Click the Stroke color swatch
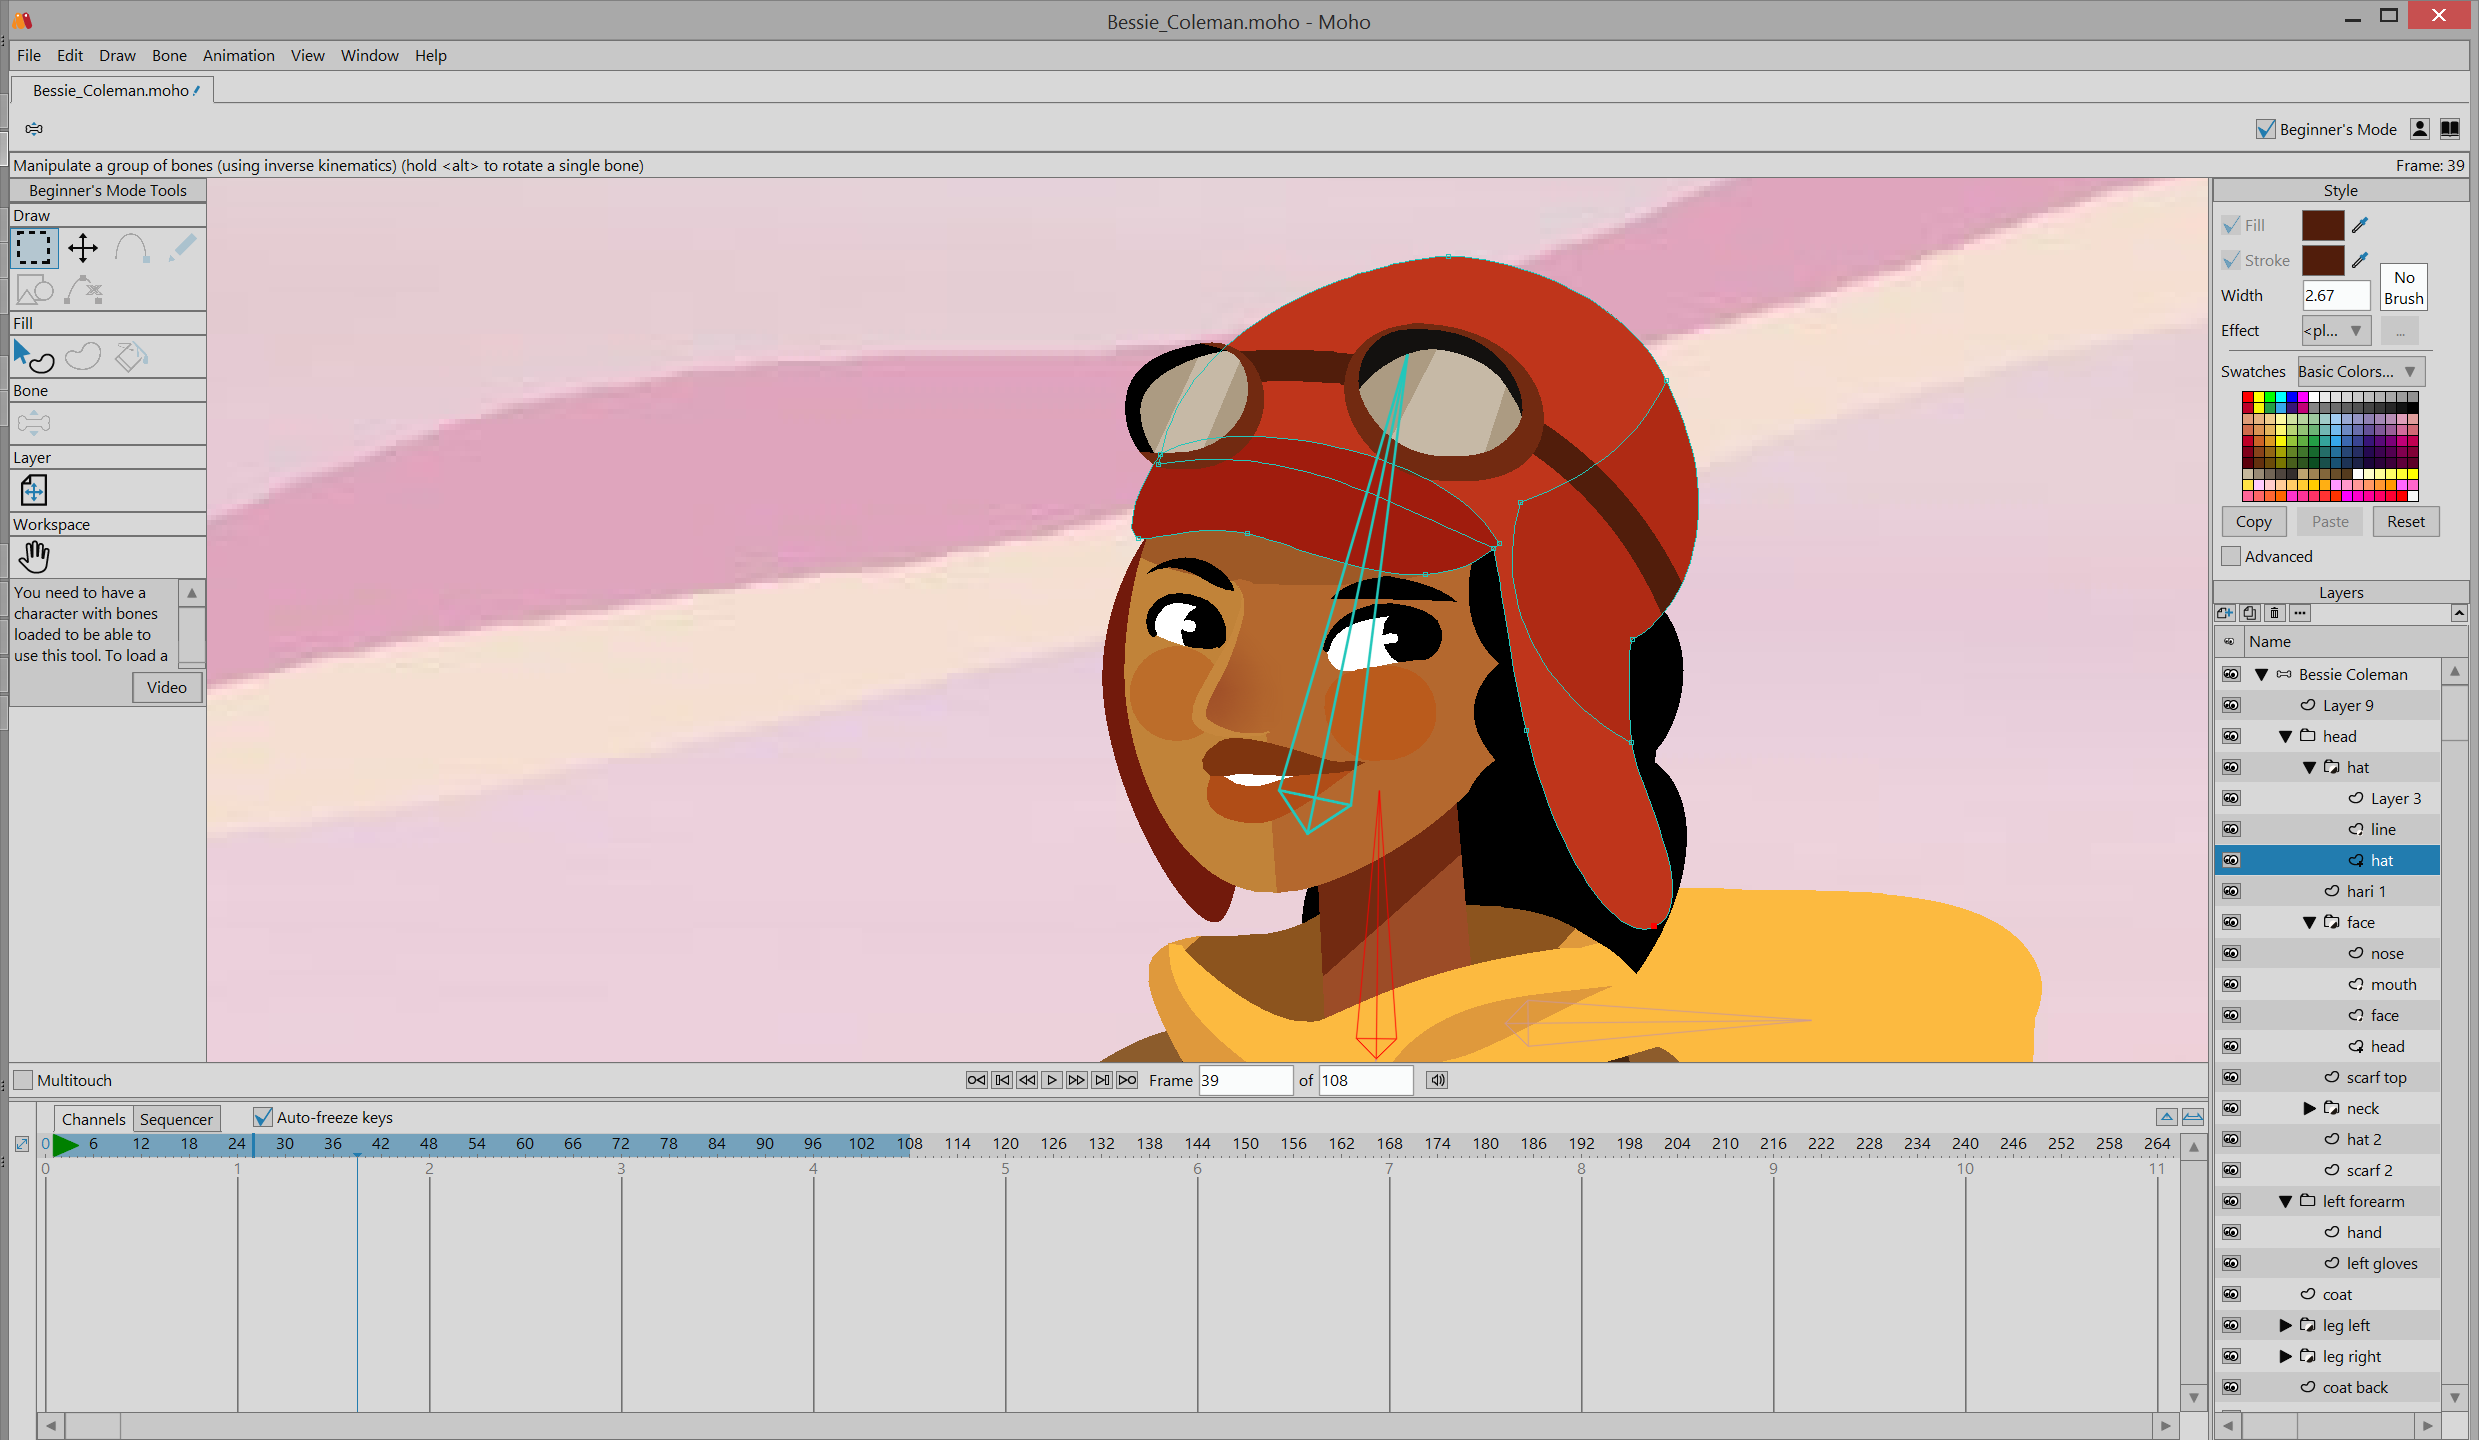 coord(2322,260)
